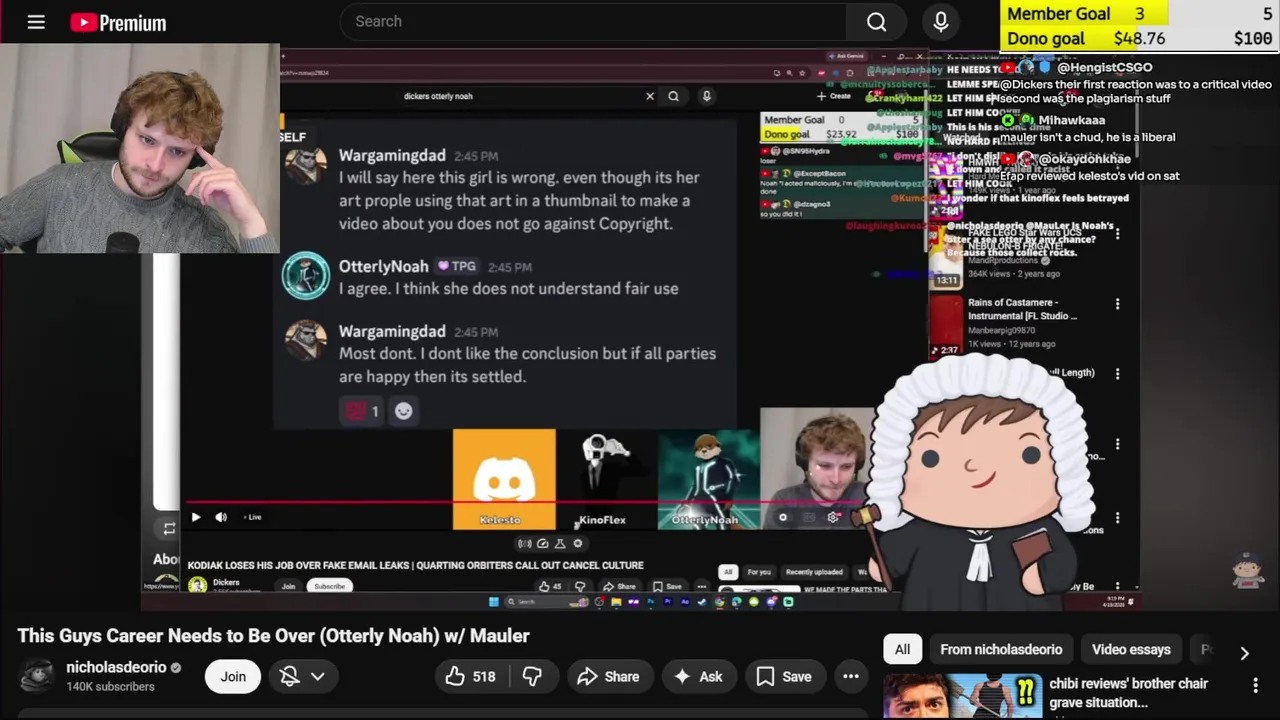Image resolution: width=1280 pixels, height=720 pixels.
Task: Toggle the notification bell for nicholasdeorio
Action: (289, 676)
